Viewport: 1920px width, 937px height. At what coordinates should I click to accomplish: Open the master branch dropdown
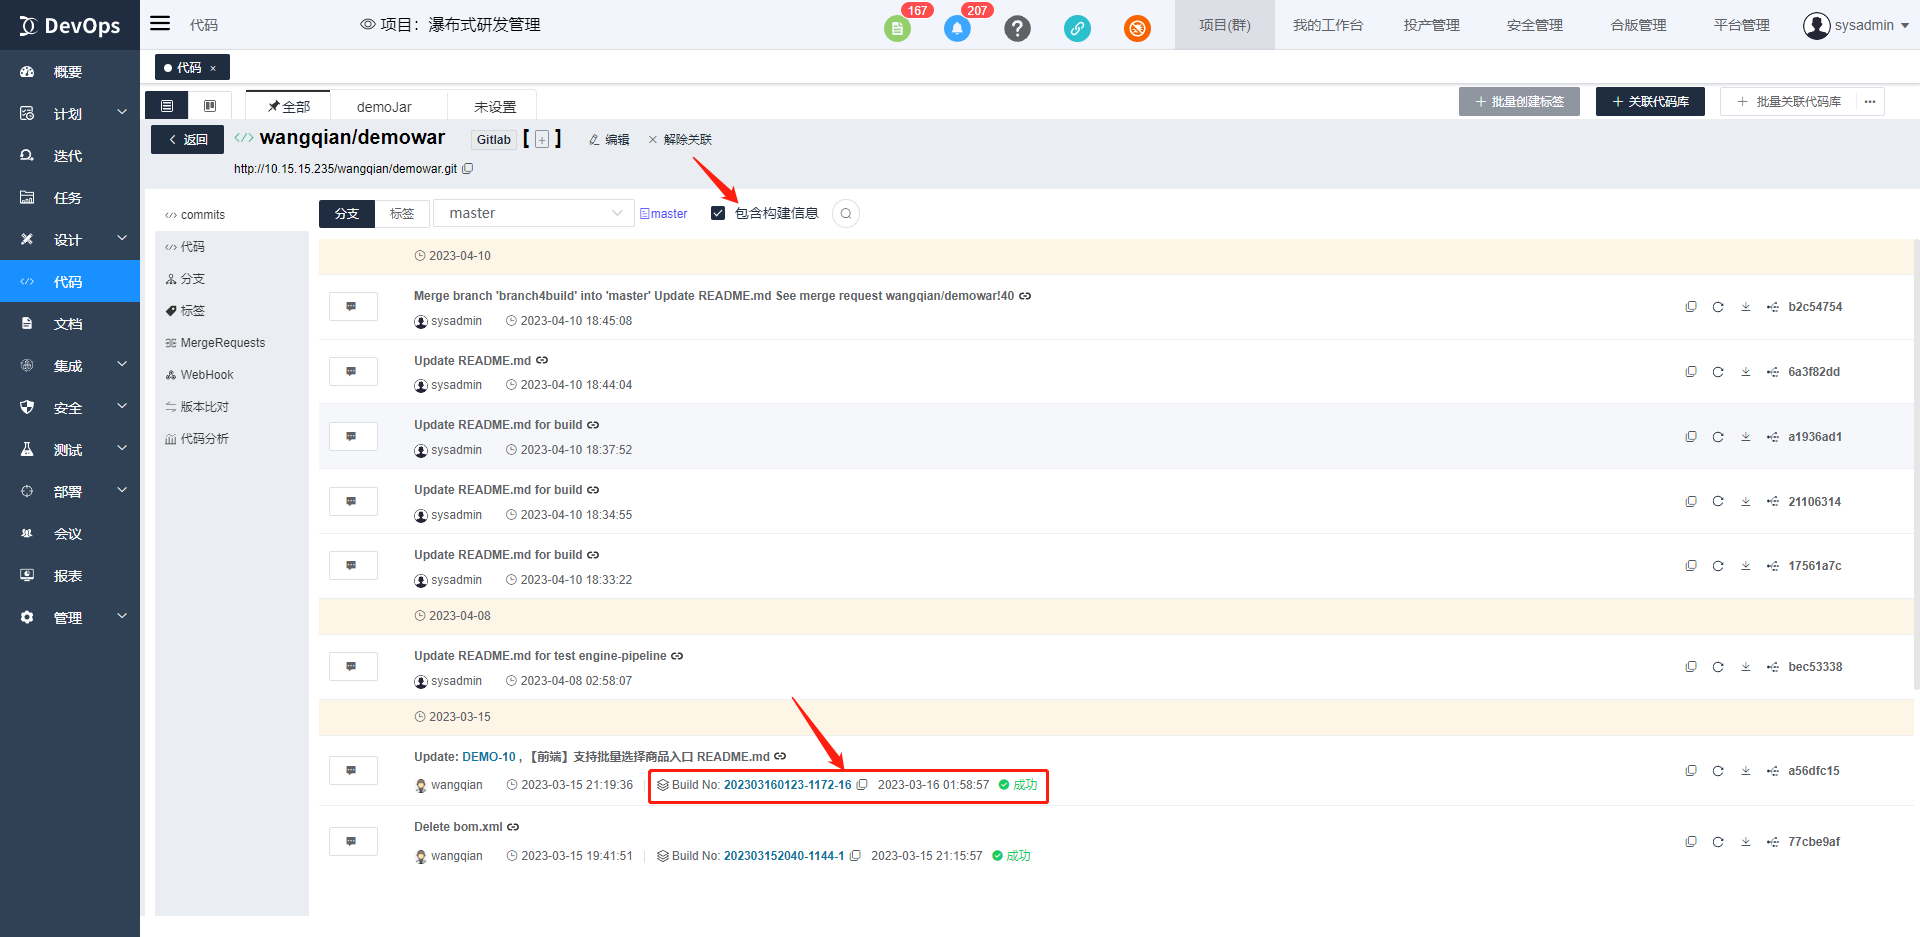pos(534,213)
